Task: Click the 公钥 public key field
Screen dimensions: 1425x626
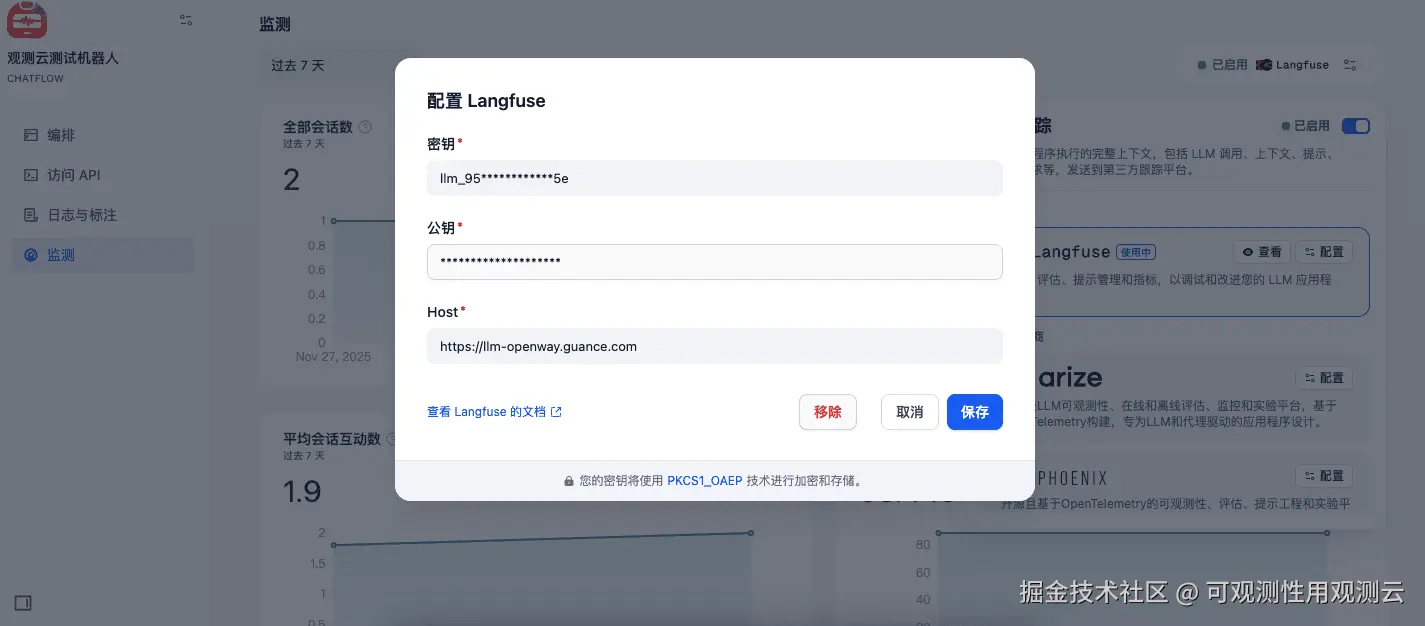Action: click(x=714, y=262)
